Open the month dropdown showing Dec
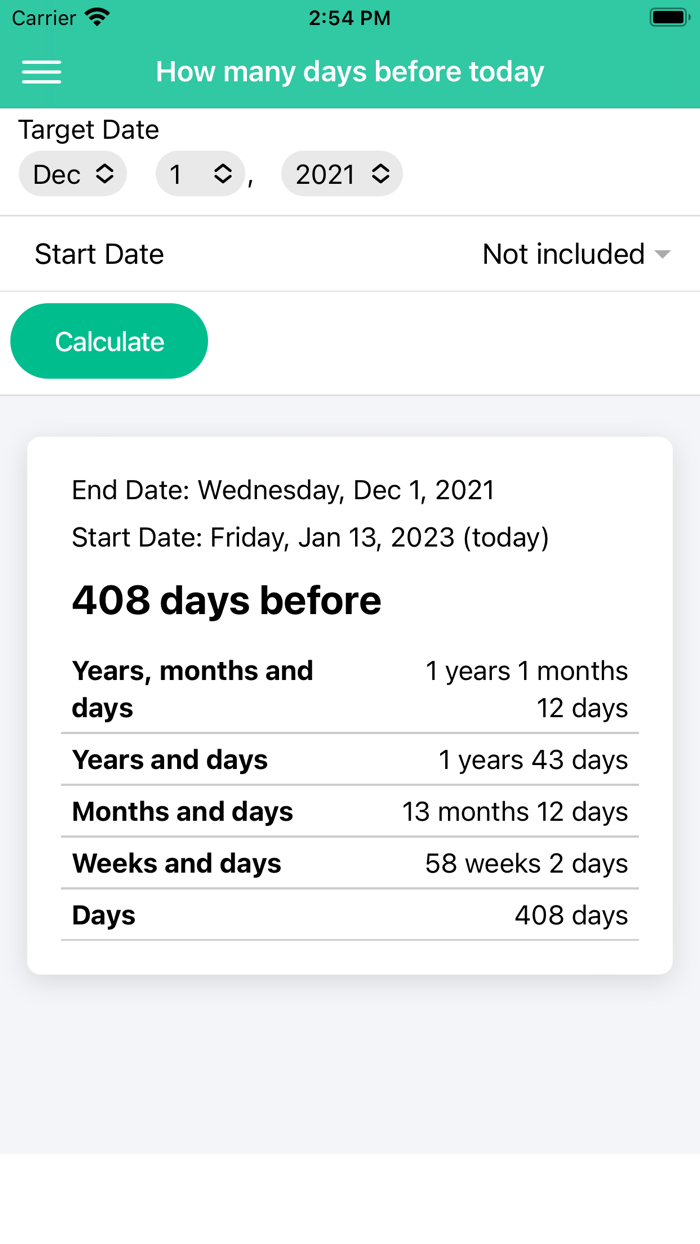The image size is (700, 1244). point(72,173)
